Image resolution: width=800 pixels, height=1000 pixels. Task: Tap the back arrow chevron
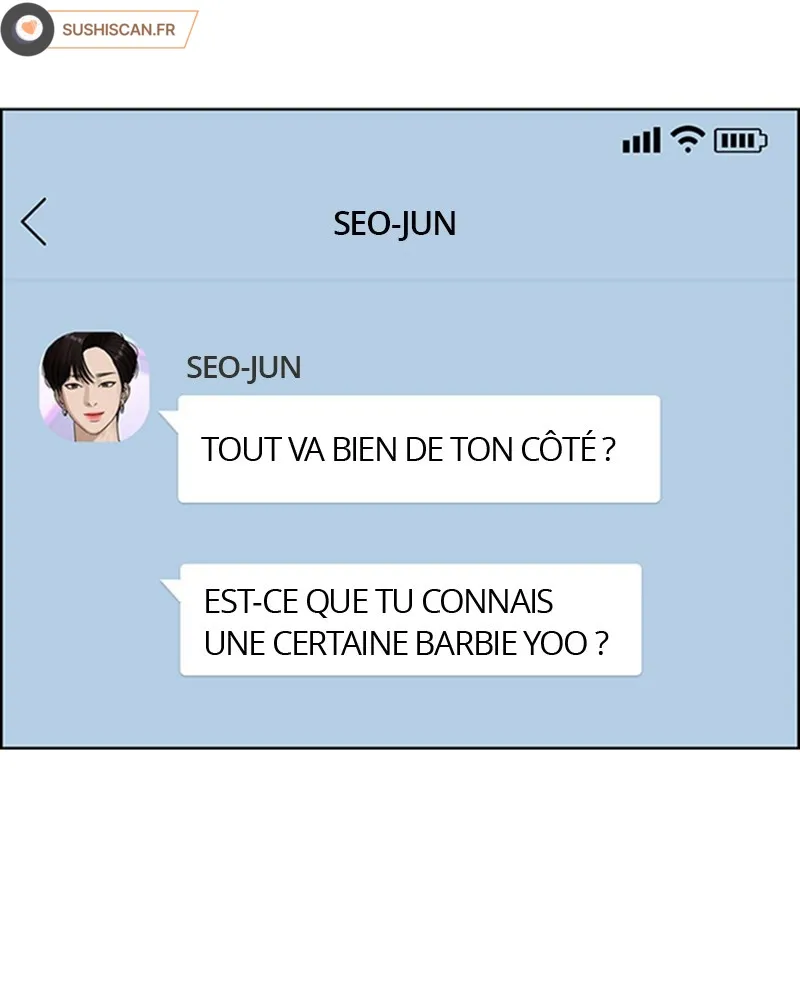34,221
